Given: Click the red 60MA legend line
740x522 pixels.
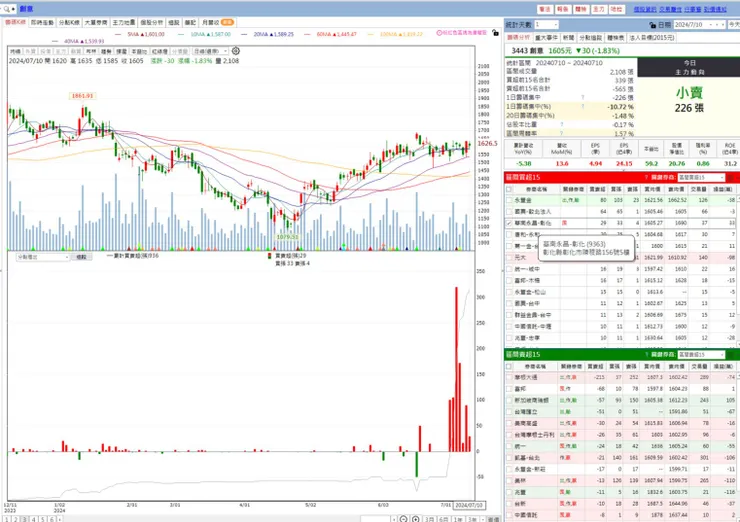Looking at the screenshot, I should (x=308, y=34).
